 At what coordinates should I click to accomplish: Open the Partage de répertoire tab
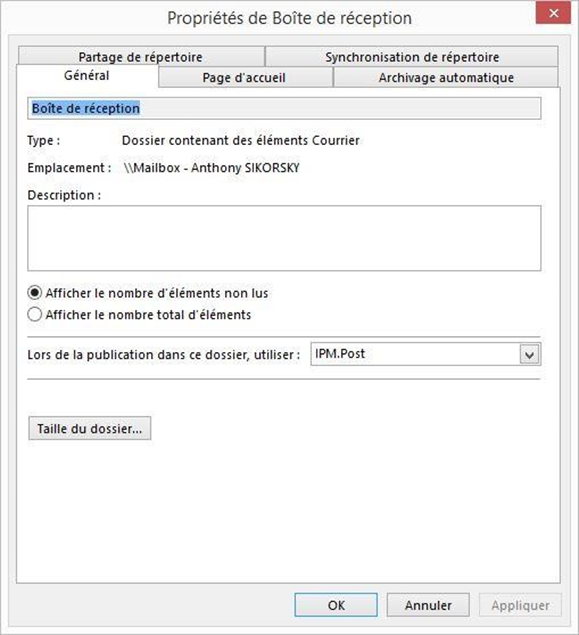click(141, 57)
